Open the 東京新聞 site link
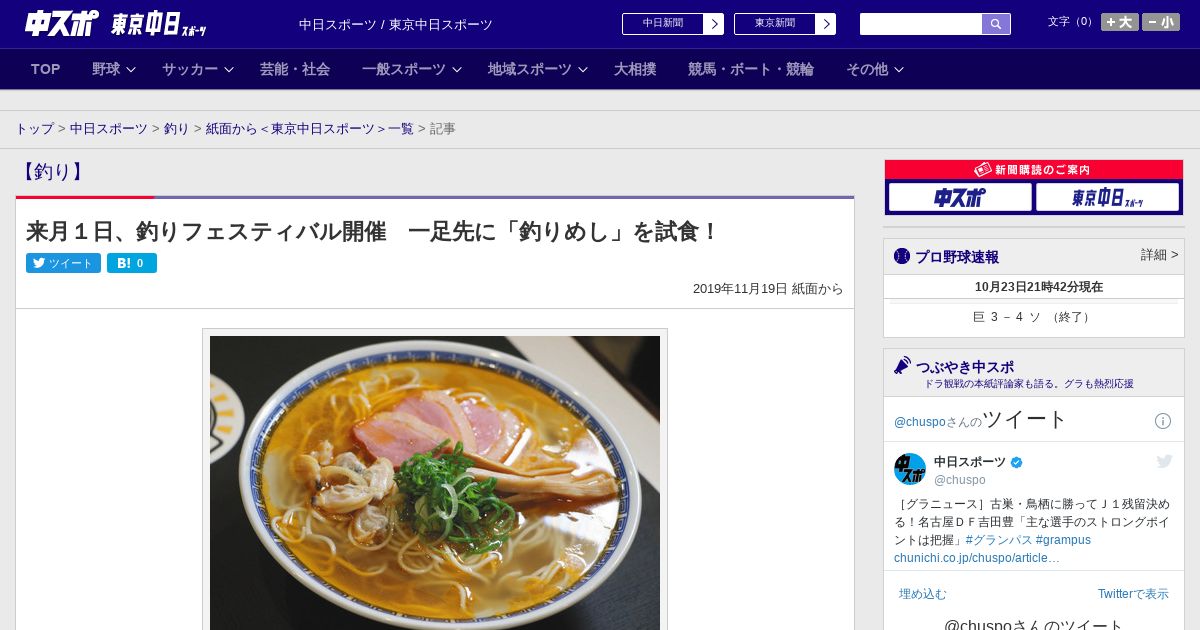 [x=775, y=24]
